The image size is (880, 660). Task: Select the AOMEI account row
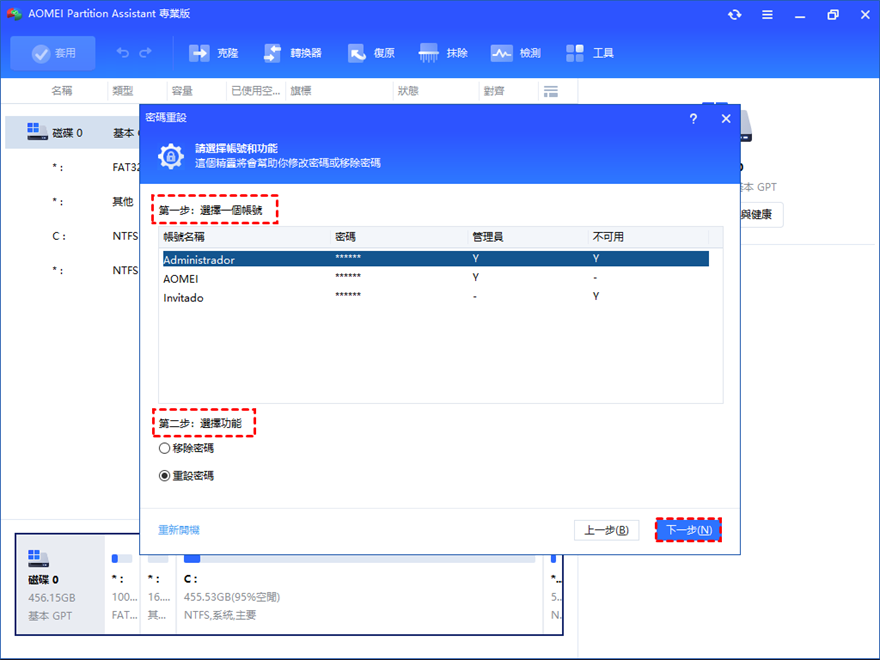[436, 278]
